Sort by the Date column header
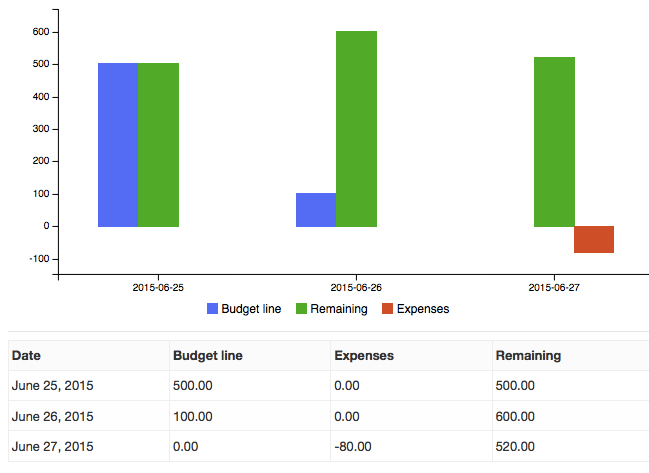649x473 pixels. (26, 355)
